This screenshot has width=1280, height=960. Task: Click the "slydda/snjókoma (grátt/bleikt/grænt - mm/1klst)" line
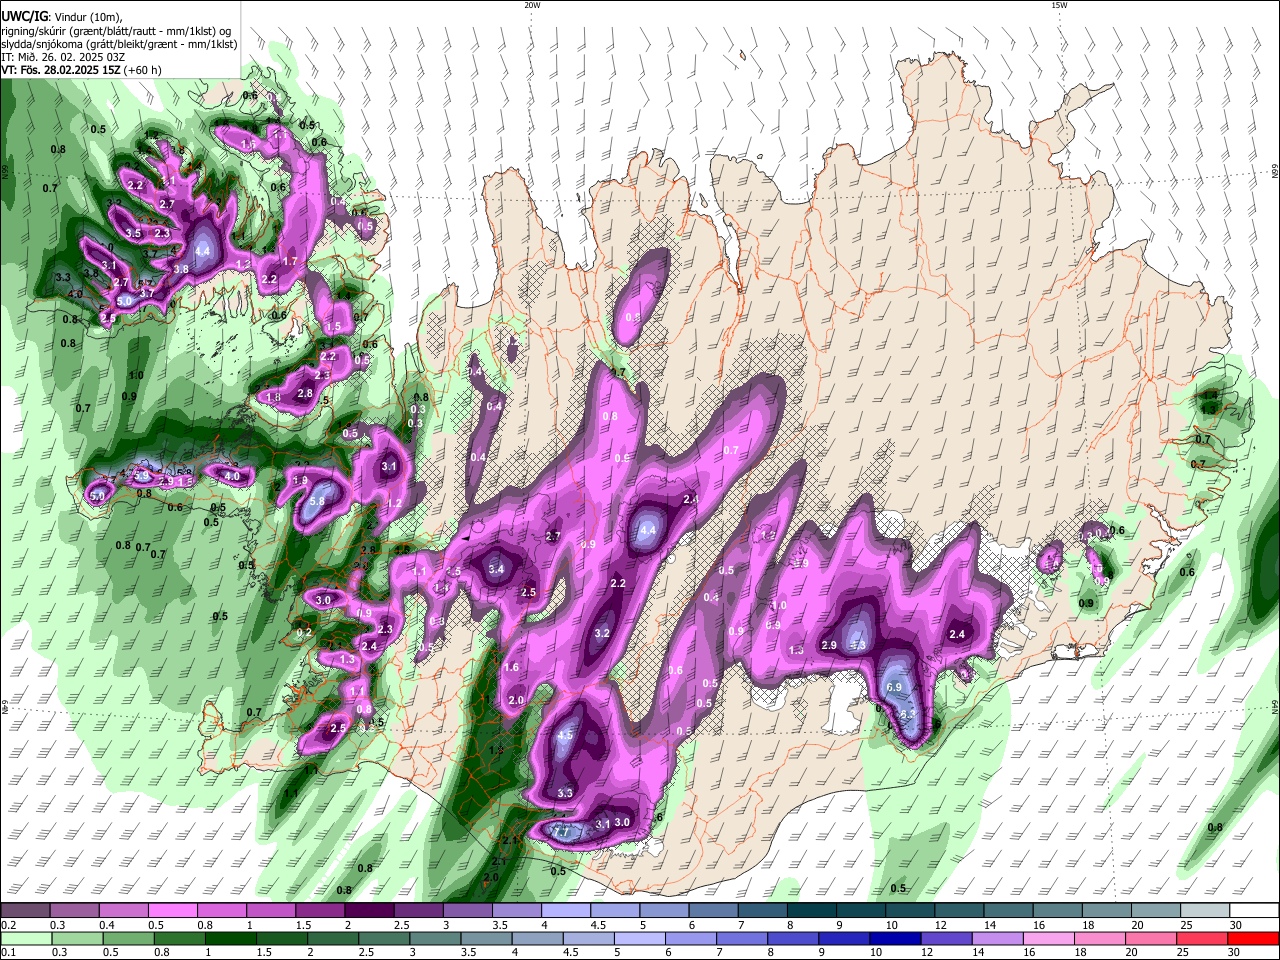point(119,44)
